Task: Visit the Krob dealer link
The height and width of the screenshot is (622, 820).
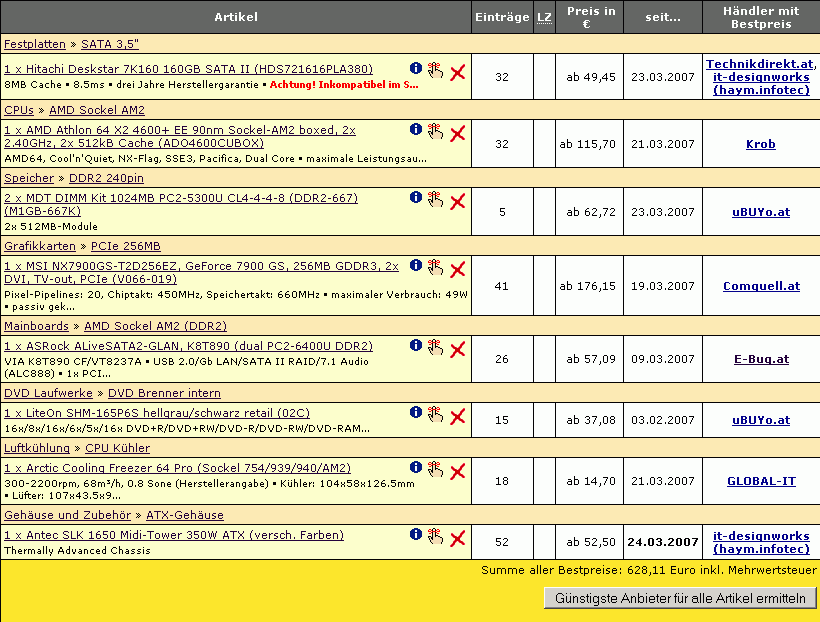Action: coord(761,144)
